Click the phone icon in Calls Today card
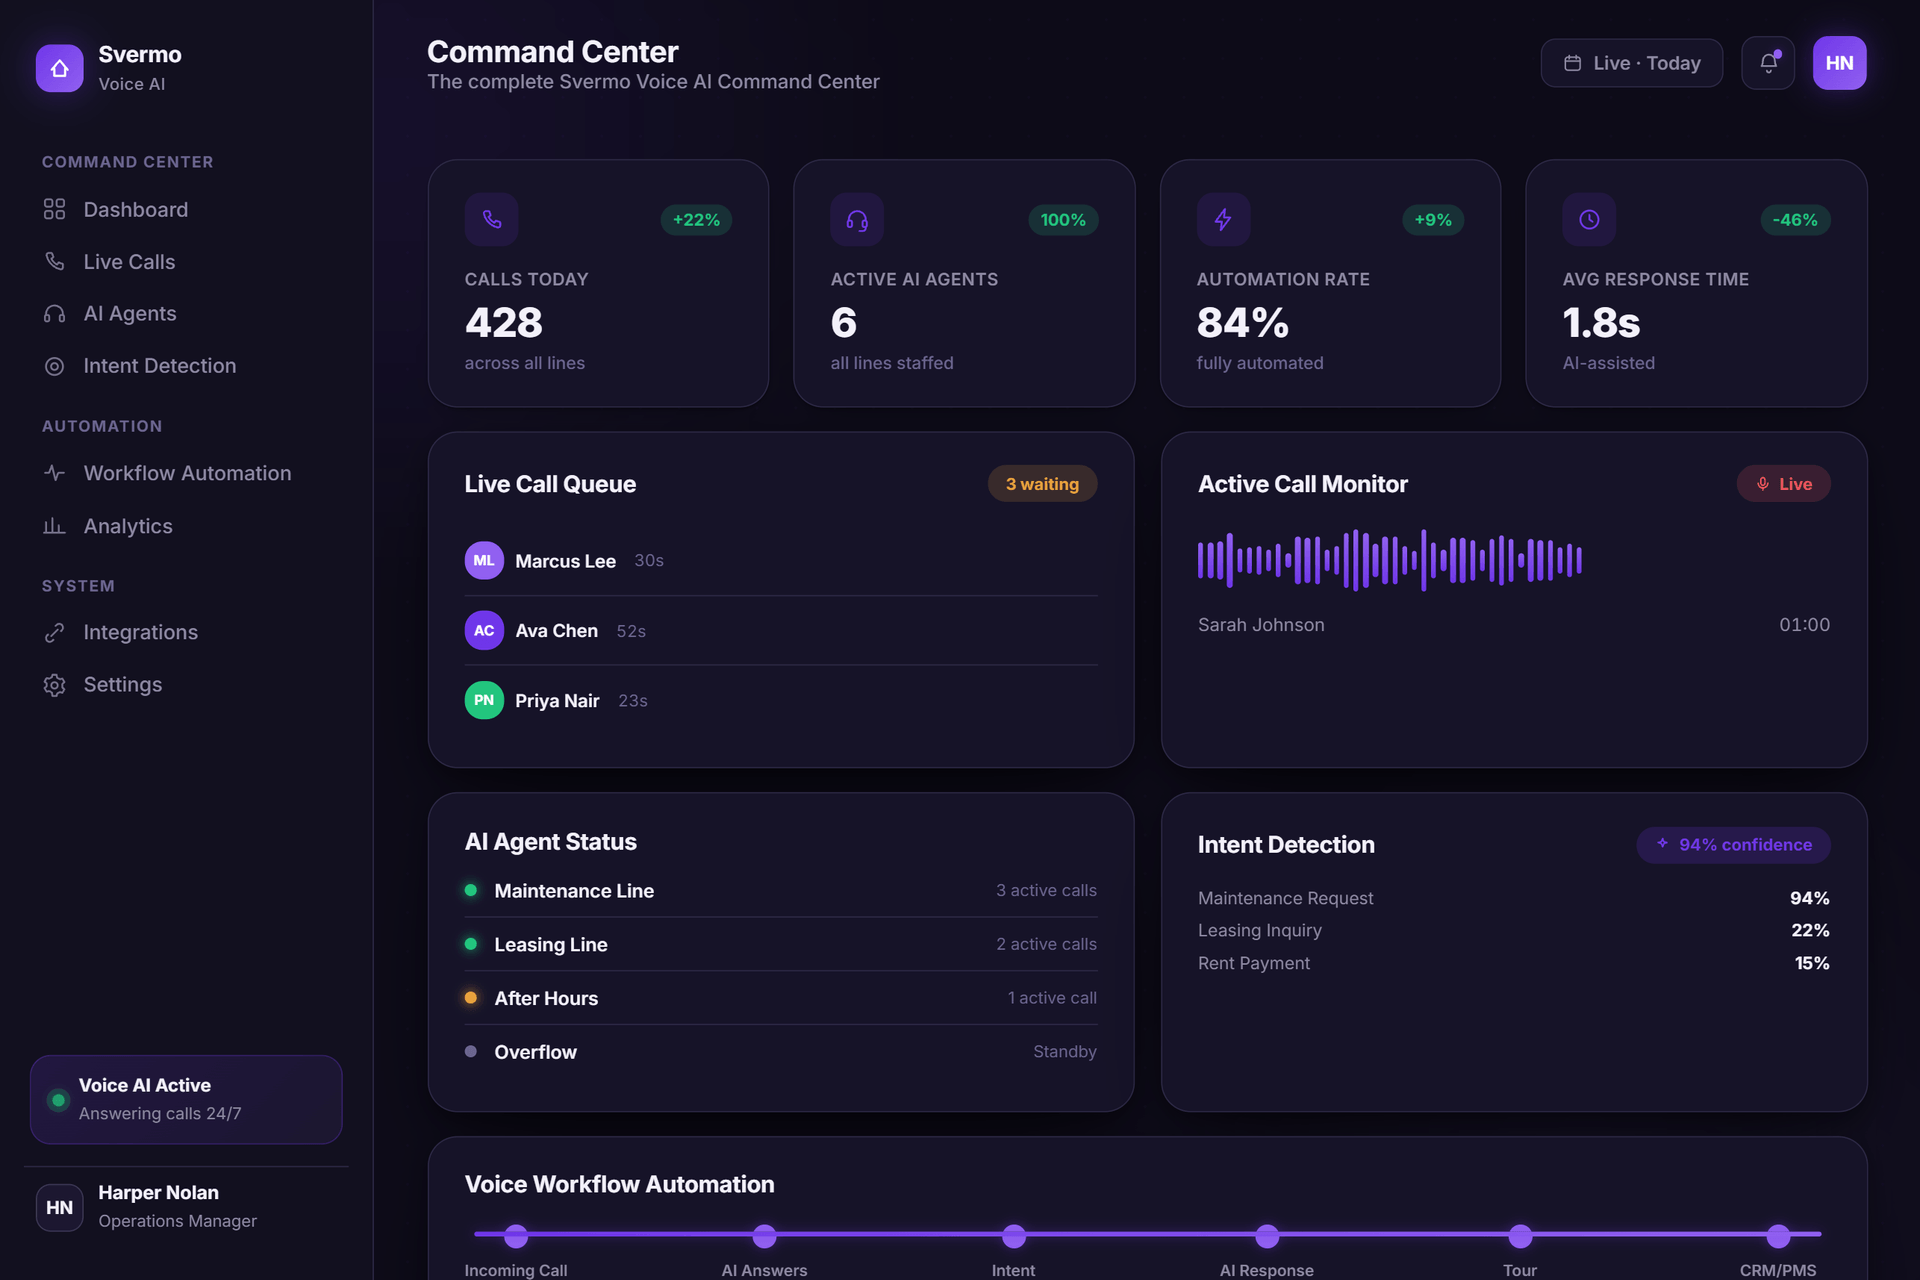 [x=491, y=219]
